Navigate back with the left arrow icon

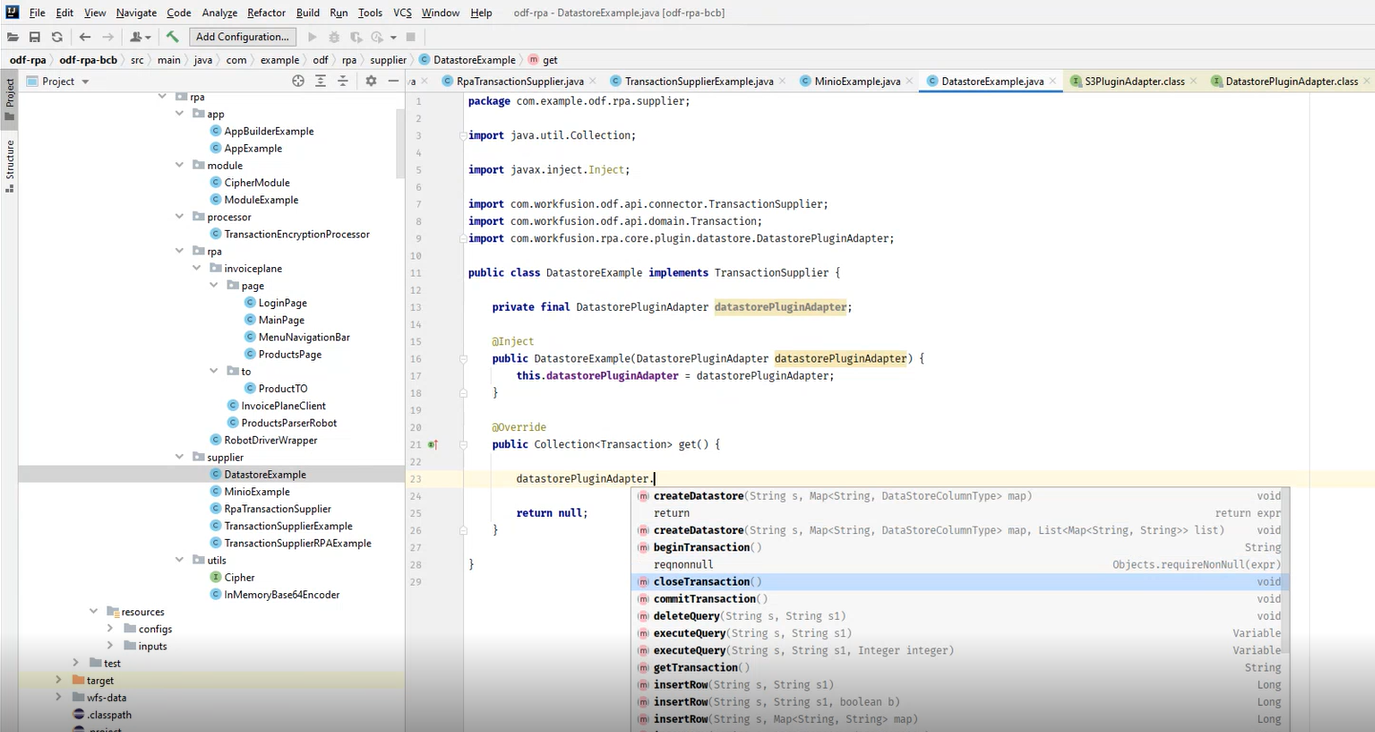[85, 37]
